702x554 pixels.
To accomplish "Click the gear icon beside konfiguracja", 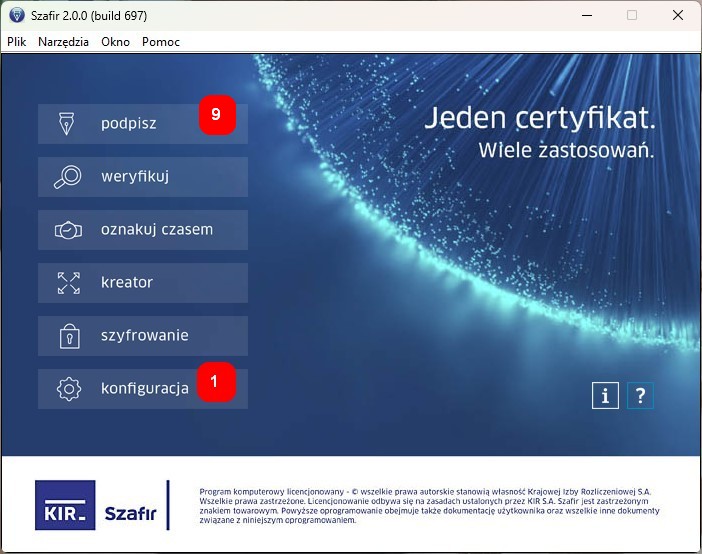I will 69,389.
